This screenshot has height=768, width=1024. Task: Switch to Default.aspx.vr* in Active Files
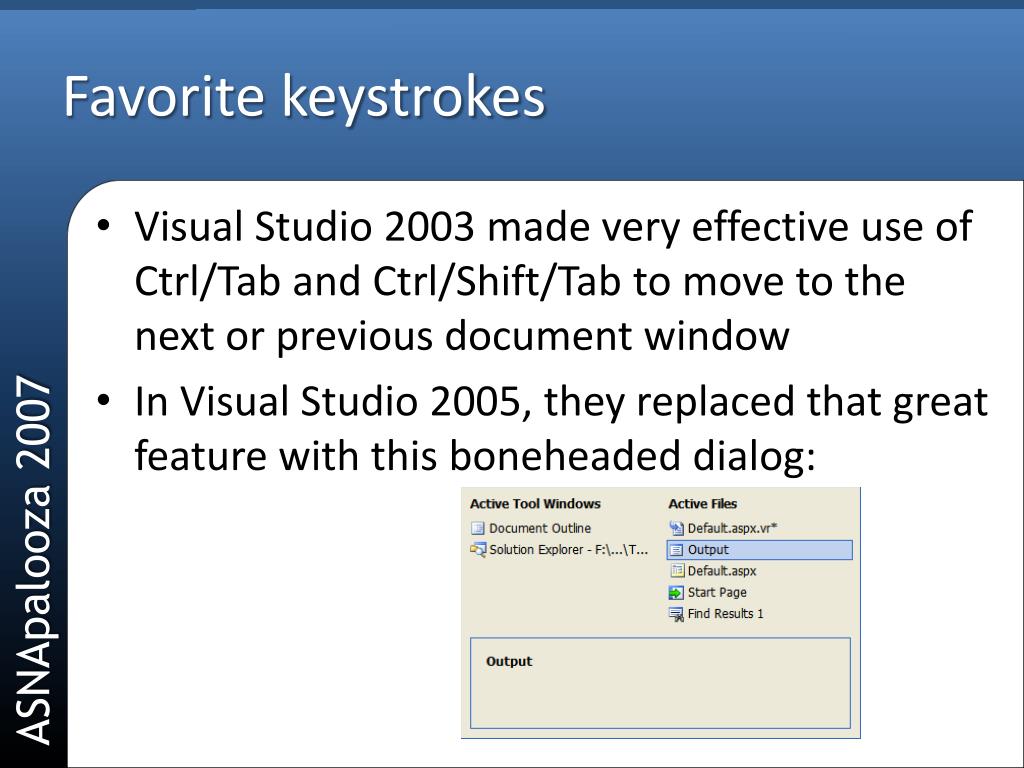[x=723, y=528]
